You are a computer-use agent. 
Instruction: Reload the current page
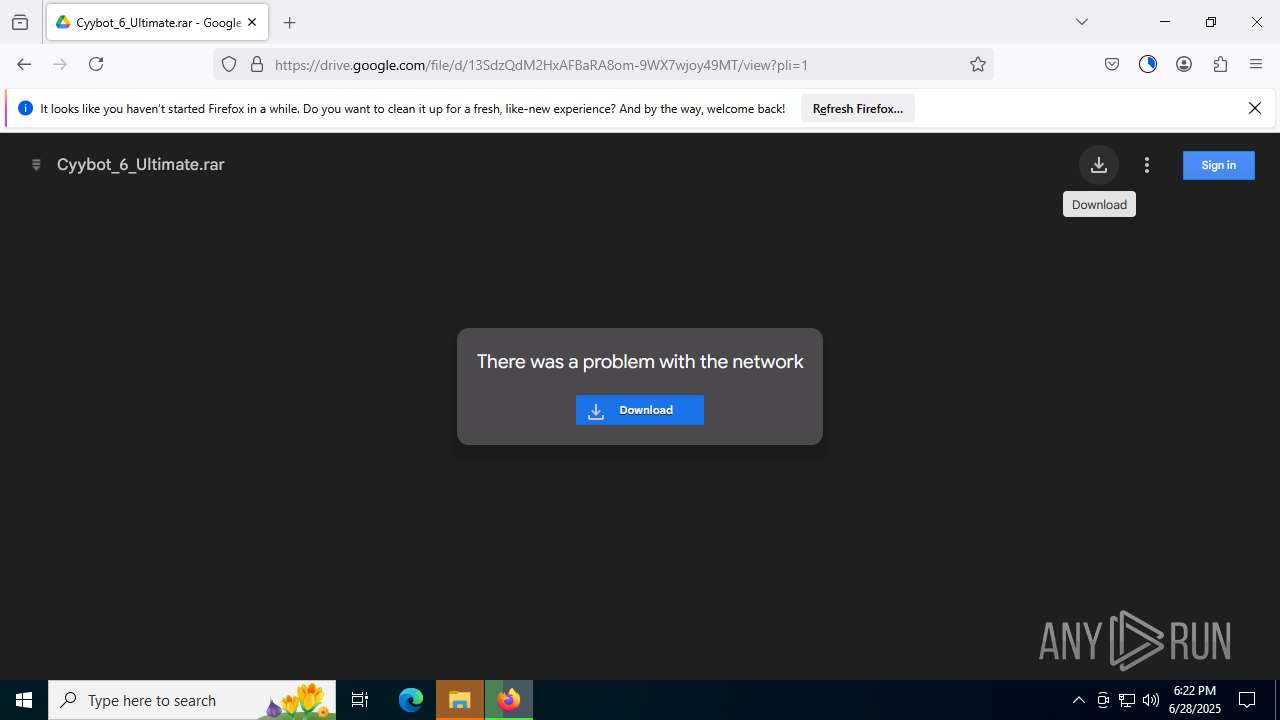click(x=96, y=64)
